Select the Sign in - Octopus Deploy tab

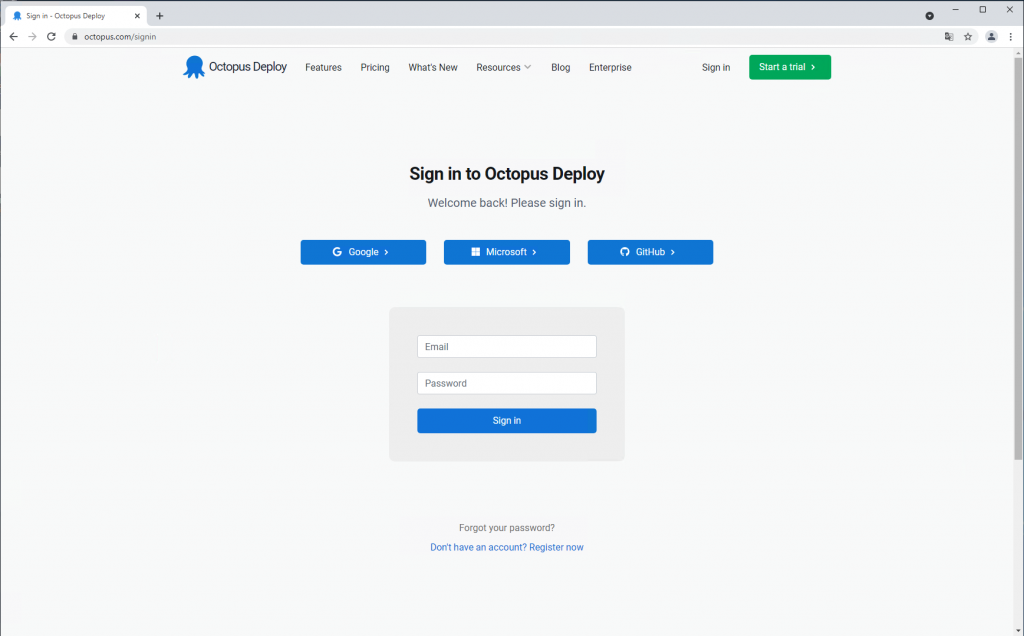[x=74, y=16]
